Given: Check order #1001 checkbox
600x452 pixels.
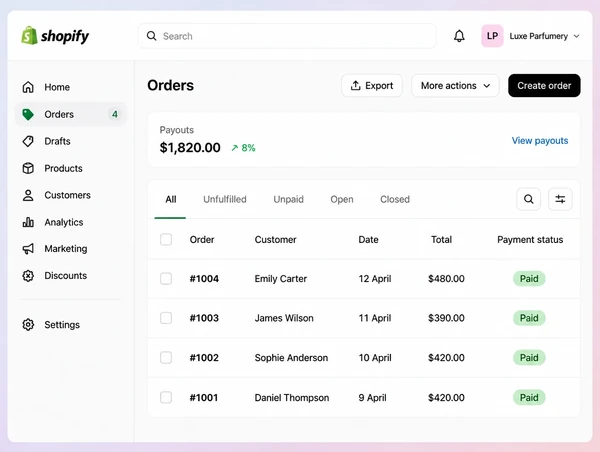Looking at the screenshot, I should [x=166, y=397].
